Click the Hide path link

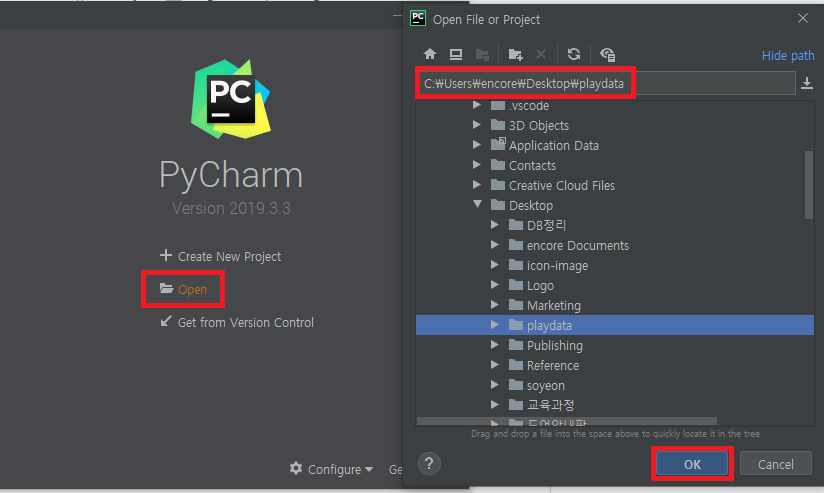788,55
